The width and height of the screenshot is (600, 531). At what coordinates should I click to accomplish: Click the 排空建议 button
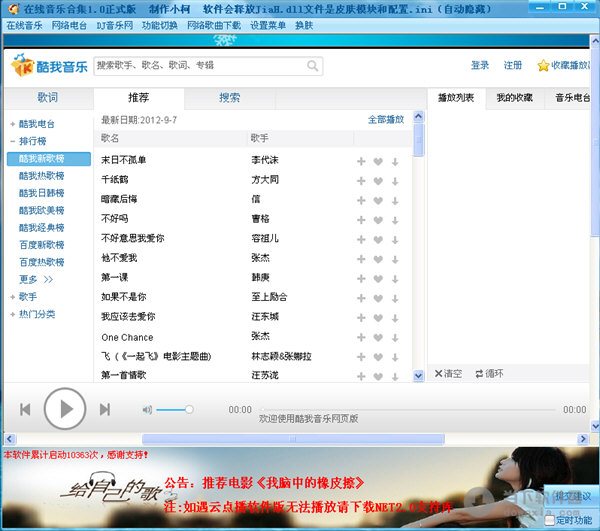[x=572, y=497]
